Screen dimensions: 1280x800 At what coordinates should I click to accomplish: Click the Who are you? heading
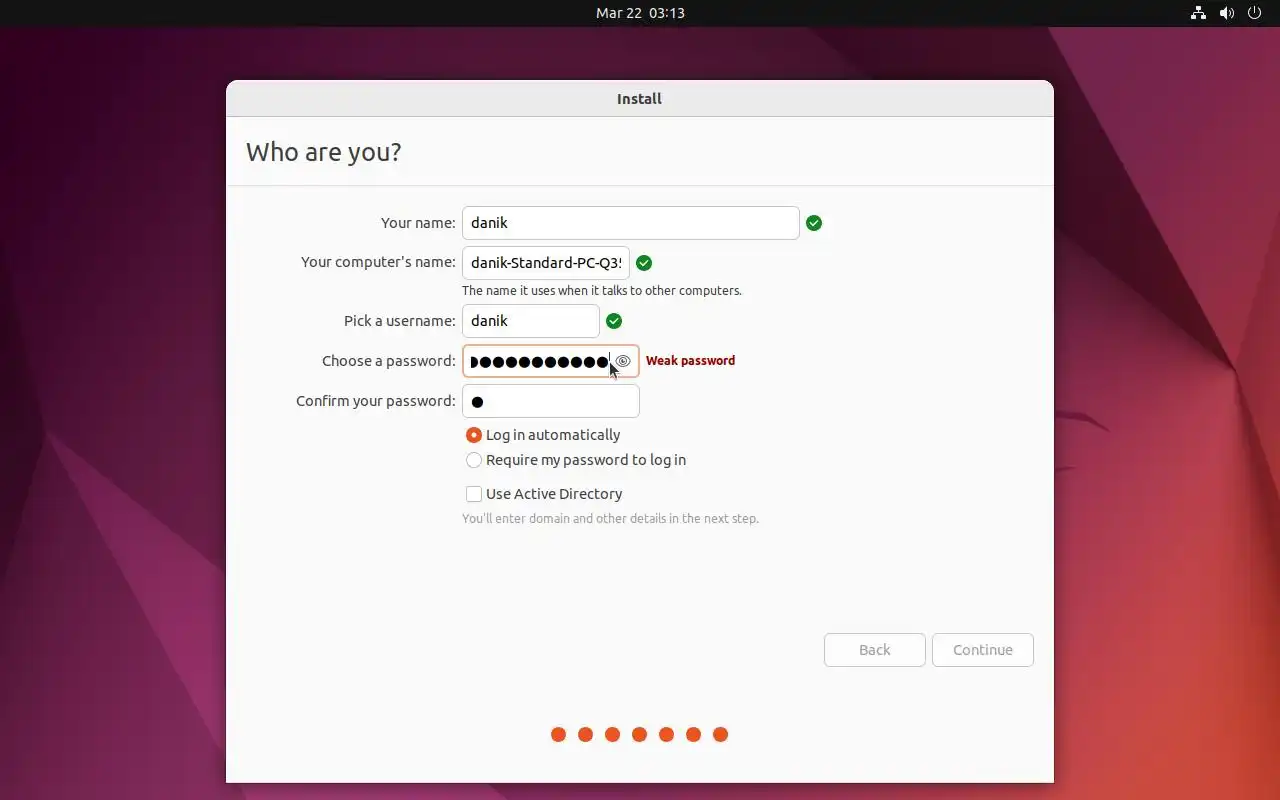pos(324,152)
